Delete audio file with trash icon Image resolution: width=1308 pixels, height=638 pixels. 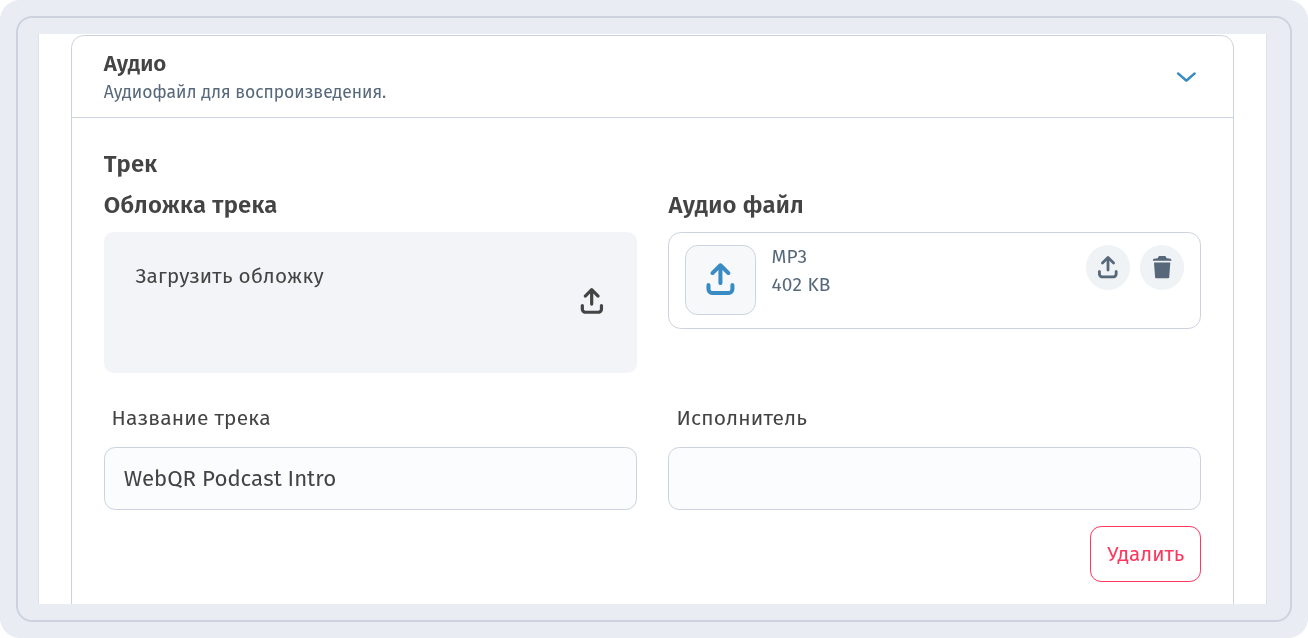point(1162,268)
